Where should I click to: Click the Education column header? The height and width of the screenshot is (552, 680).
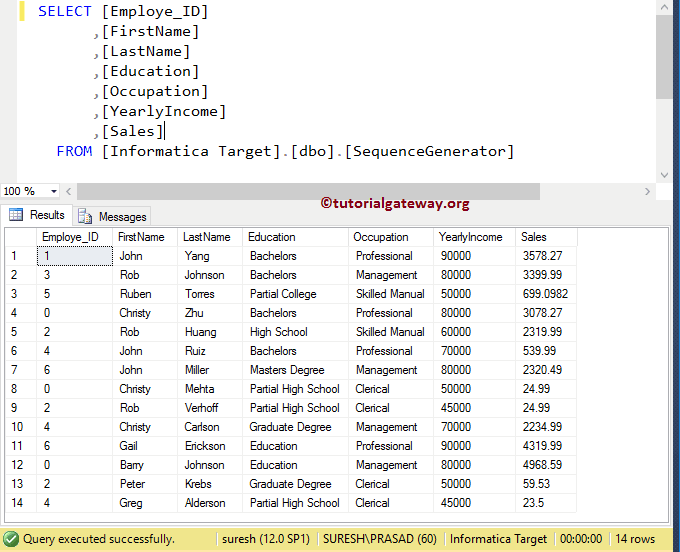point(272,237)
